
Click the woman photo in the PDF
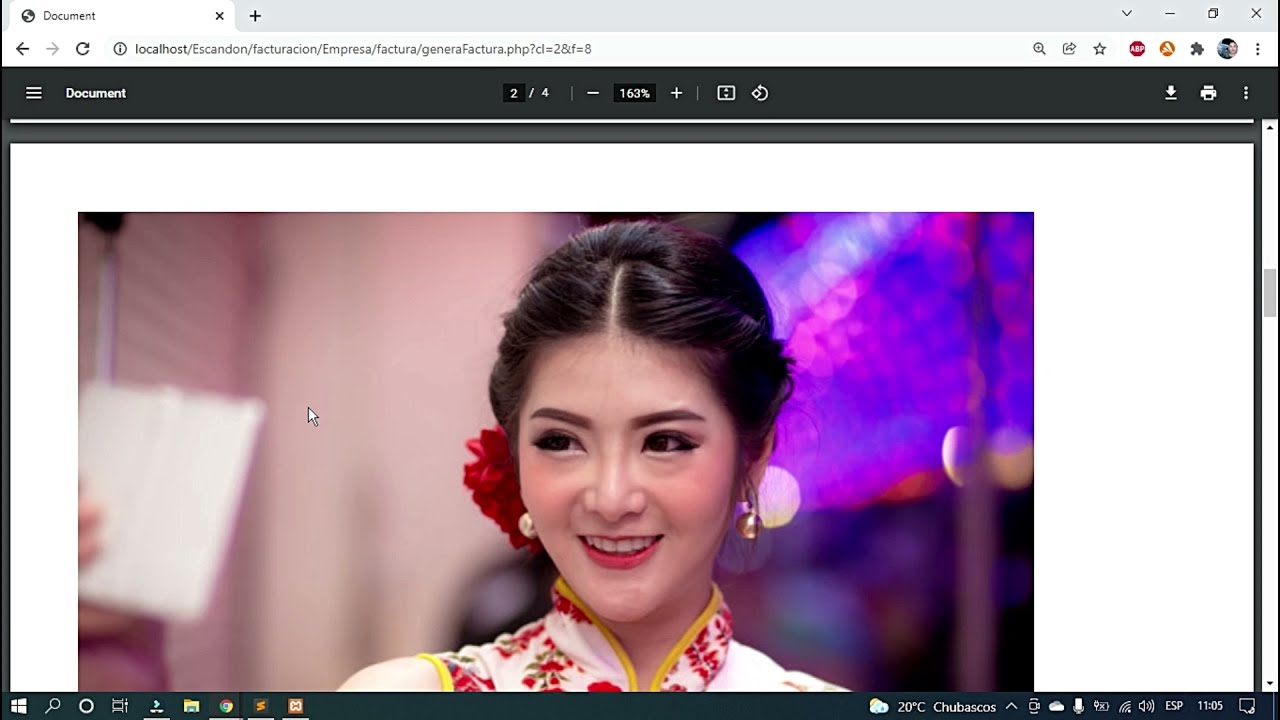click(x=556, y=451)
